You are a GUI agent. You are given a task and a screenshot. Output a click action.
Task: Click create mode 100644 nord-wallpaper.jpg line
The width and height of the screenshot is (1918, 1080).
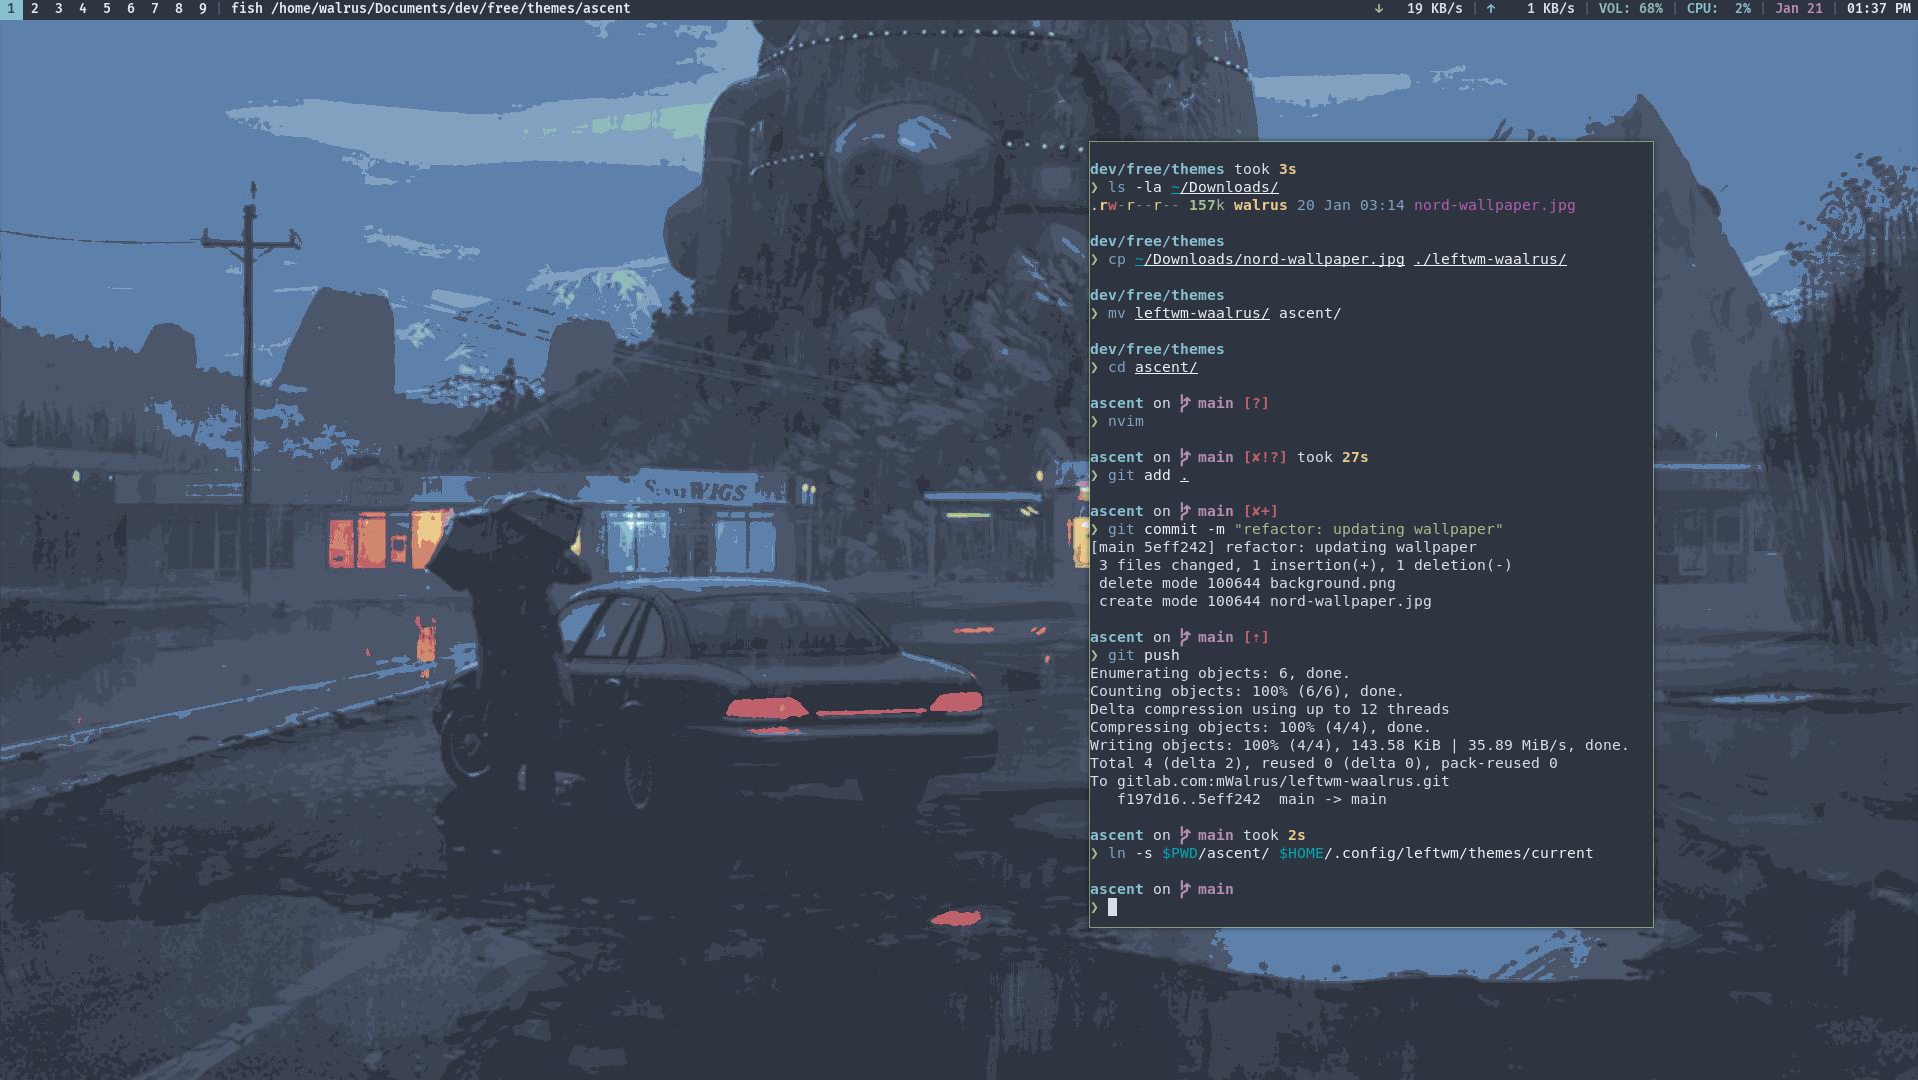(x=1265, y=602)
